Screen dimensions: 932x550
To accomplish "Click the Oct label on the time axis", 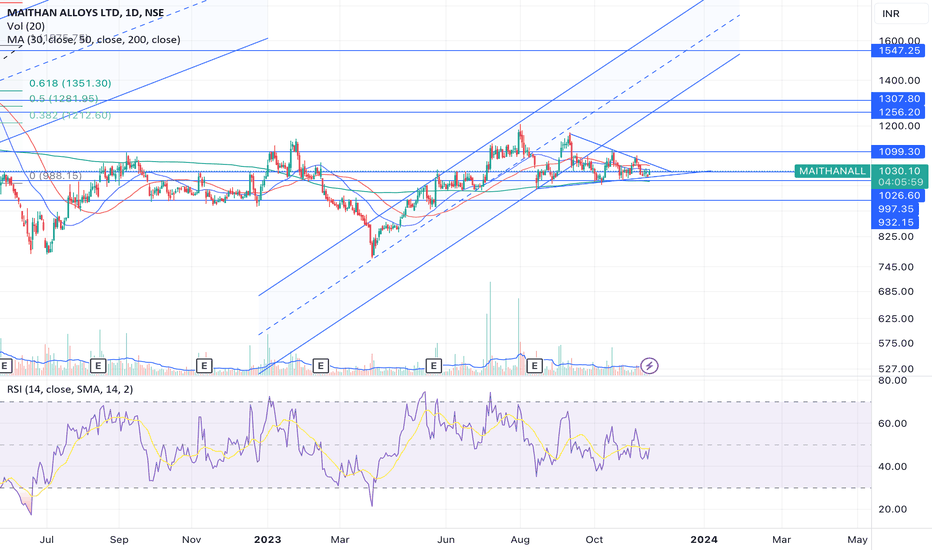I will [594, 540].
